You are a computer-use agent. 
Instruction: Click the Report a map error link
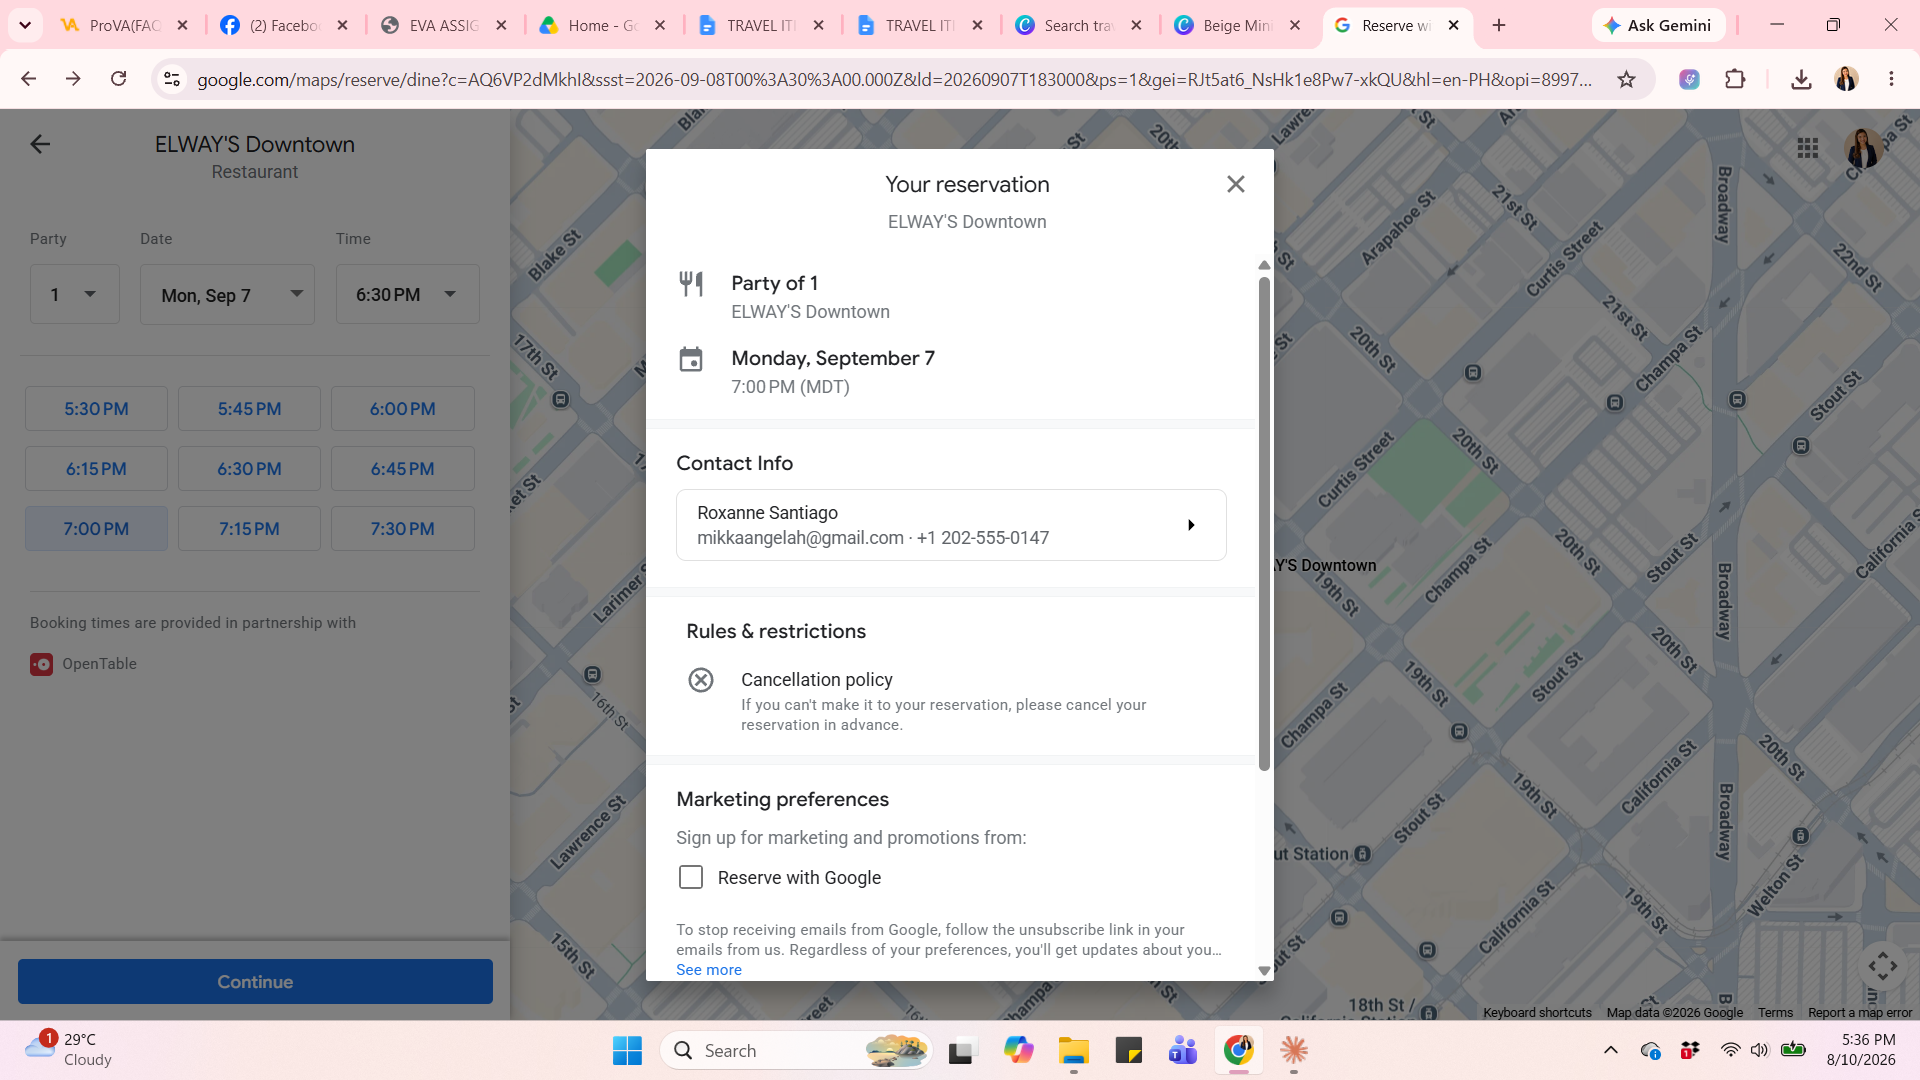(1860, 1013)
